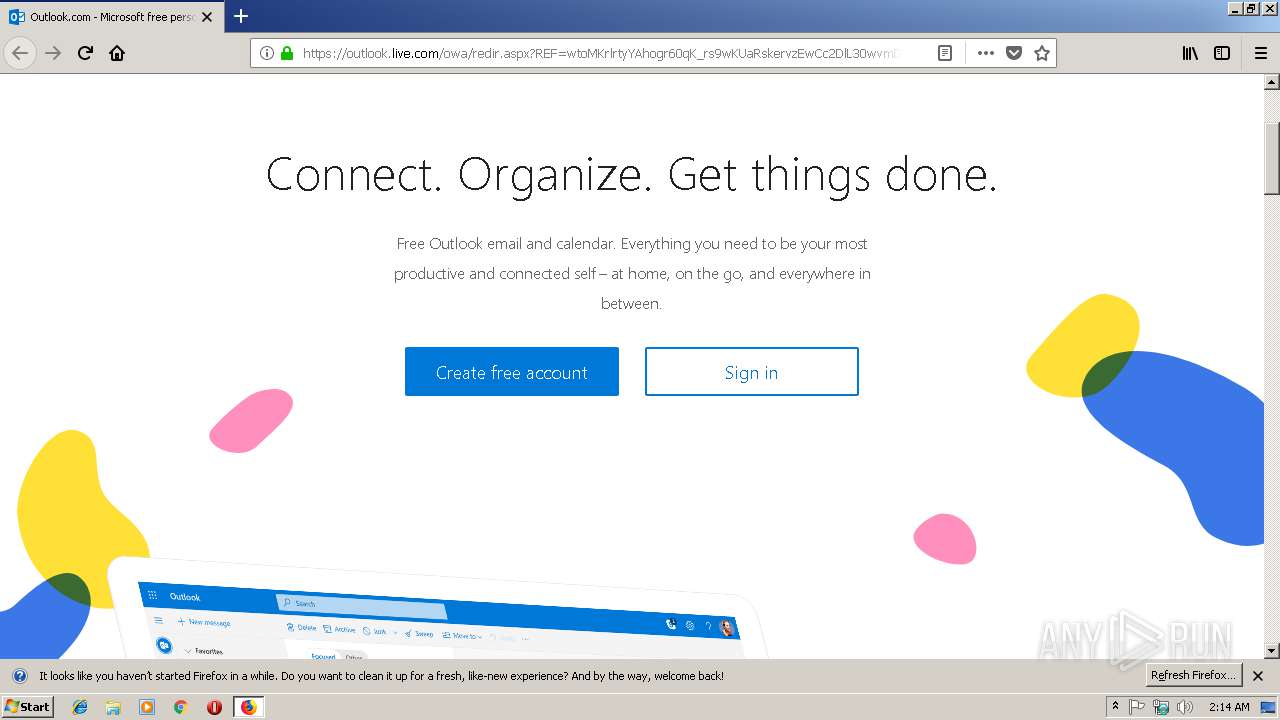
Task: Open the Windows Start menu
Action: (x=27, y=706)
